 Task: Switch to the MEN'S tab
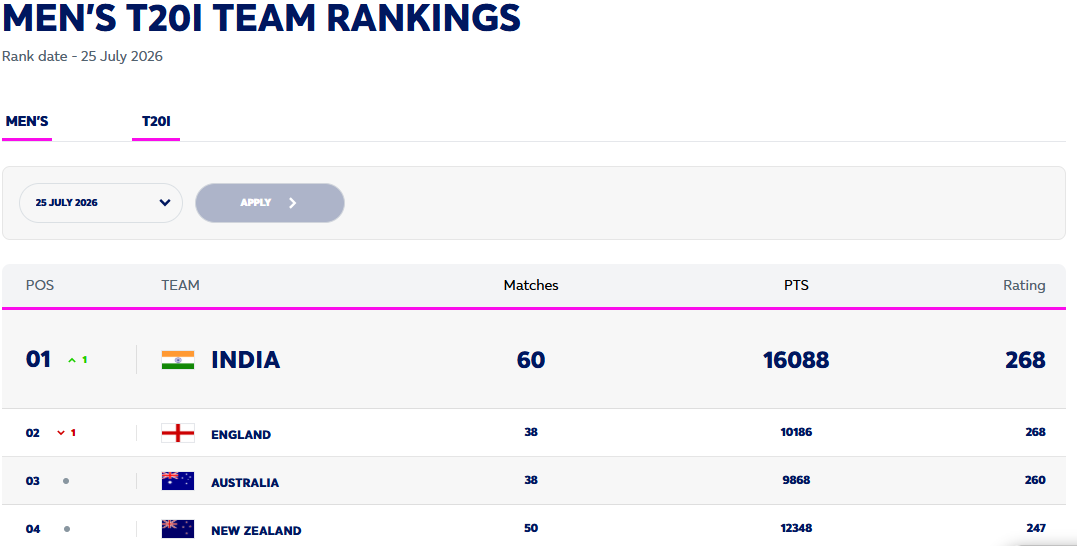click(27, 122)
